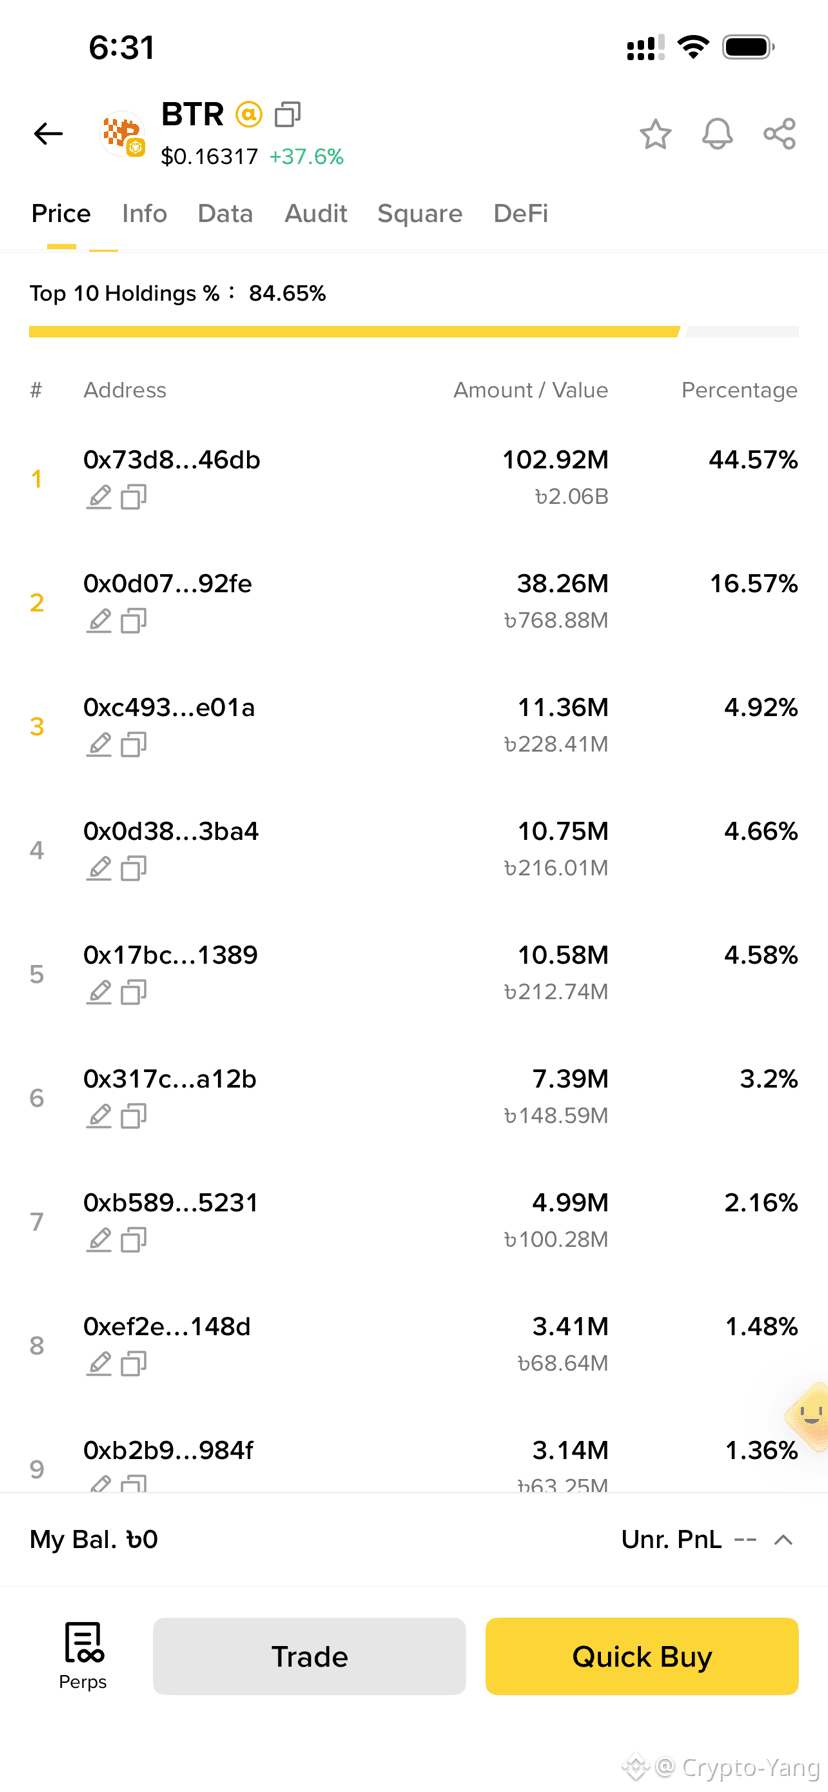
Task: Edit label for address 0x73d8...46db
Action: (99, 497)
